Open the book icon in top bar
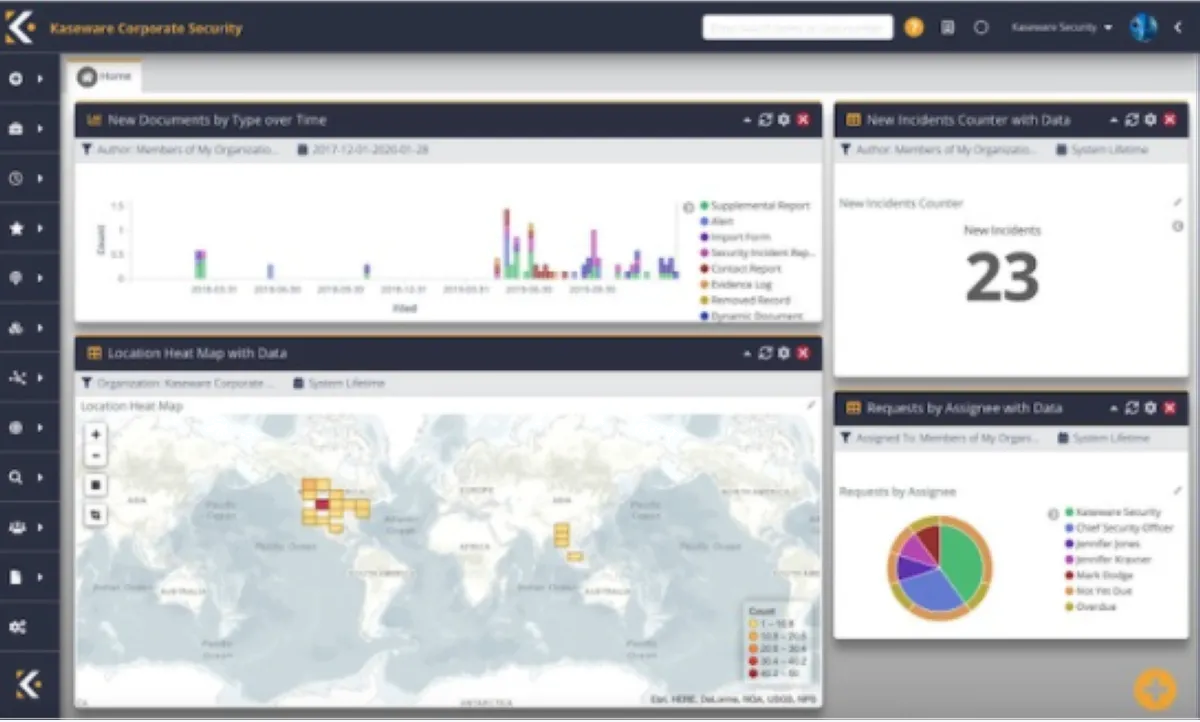The width and height of the screenshot is (1200, 722). [x=948, y=28]
